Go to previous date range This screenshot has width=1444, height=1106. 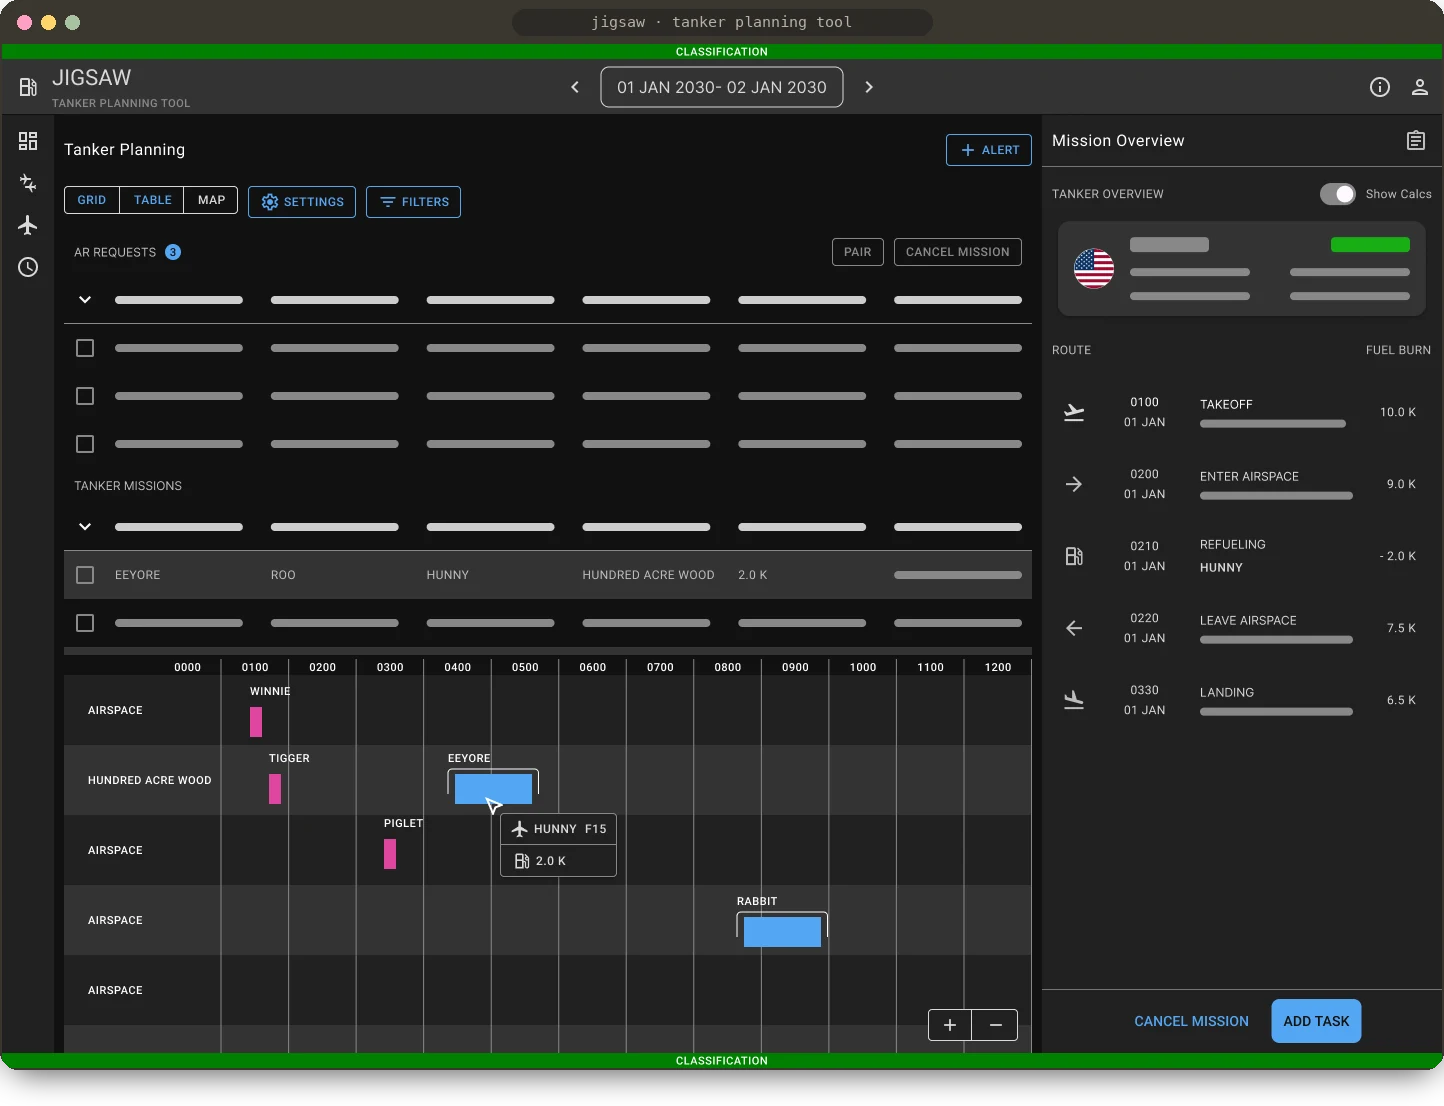click(575, 87)
